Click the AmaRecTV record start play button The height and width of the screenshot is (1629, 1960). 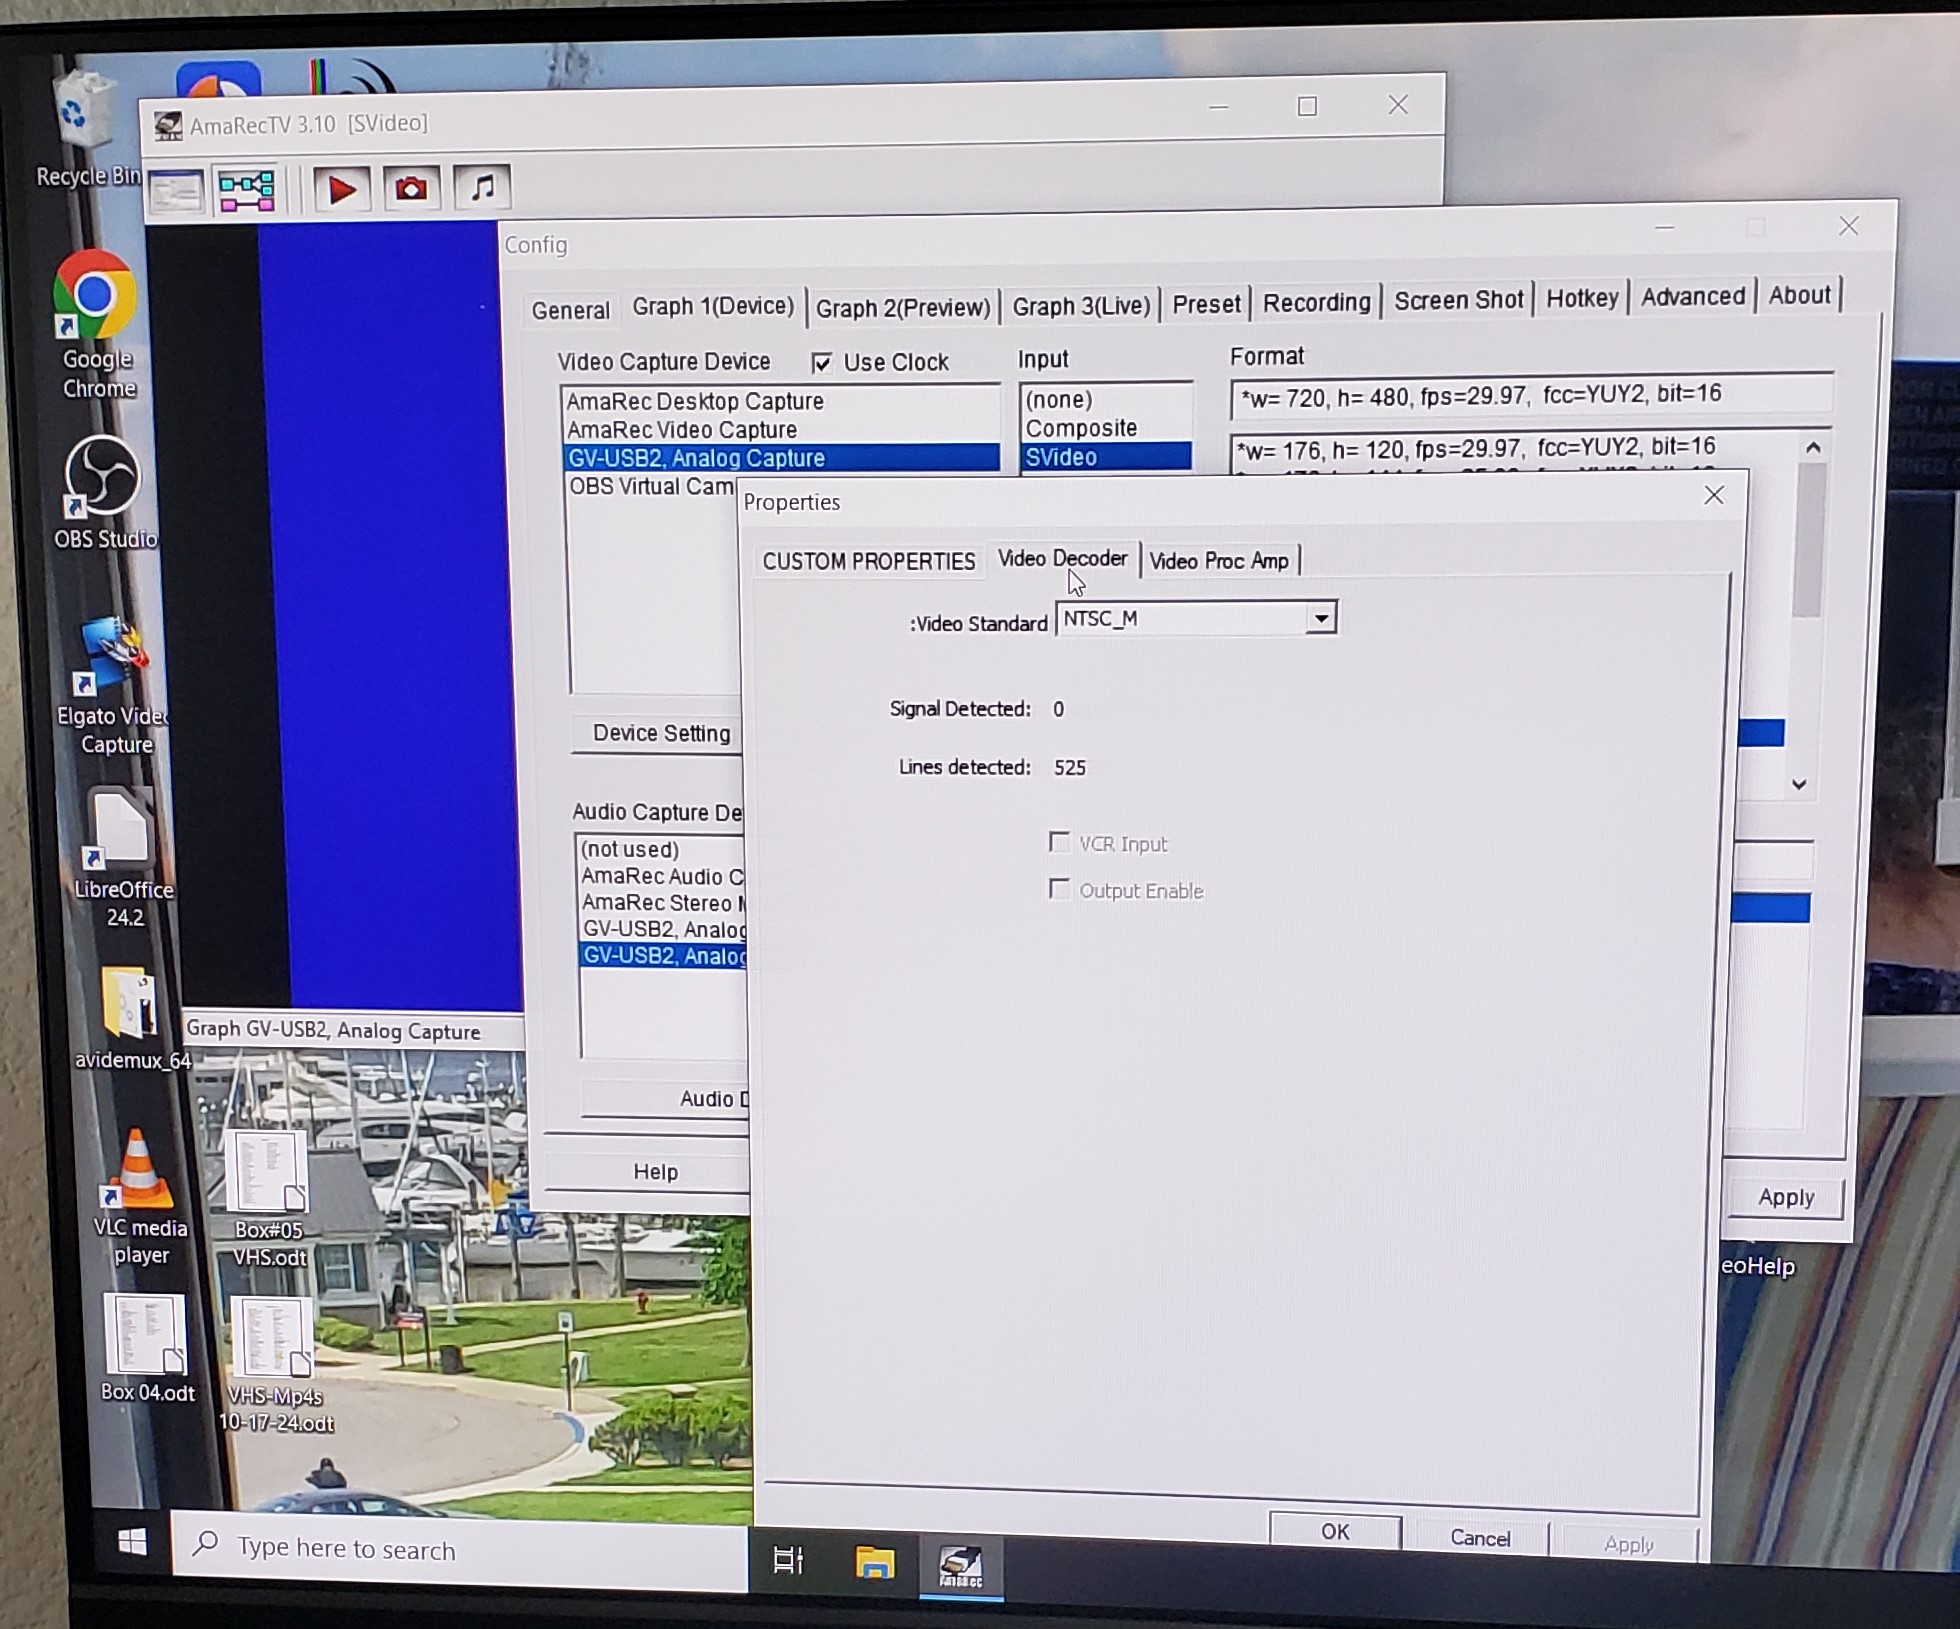342,188
